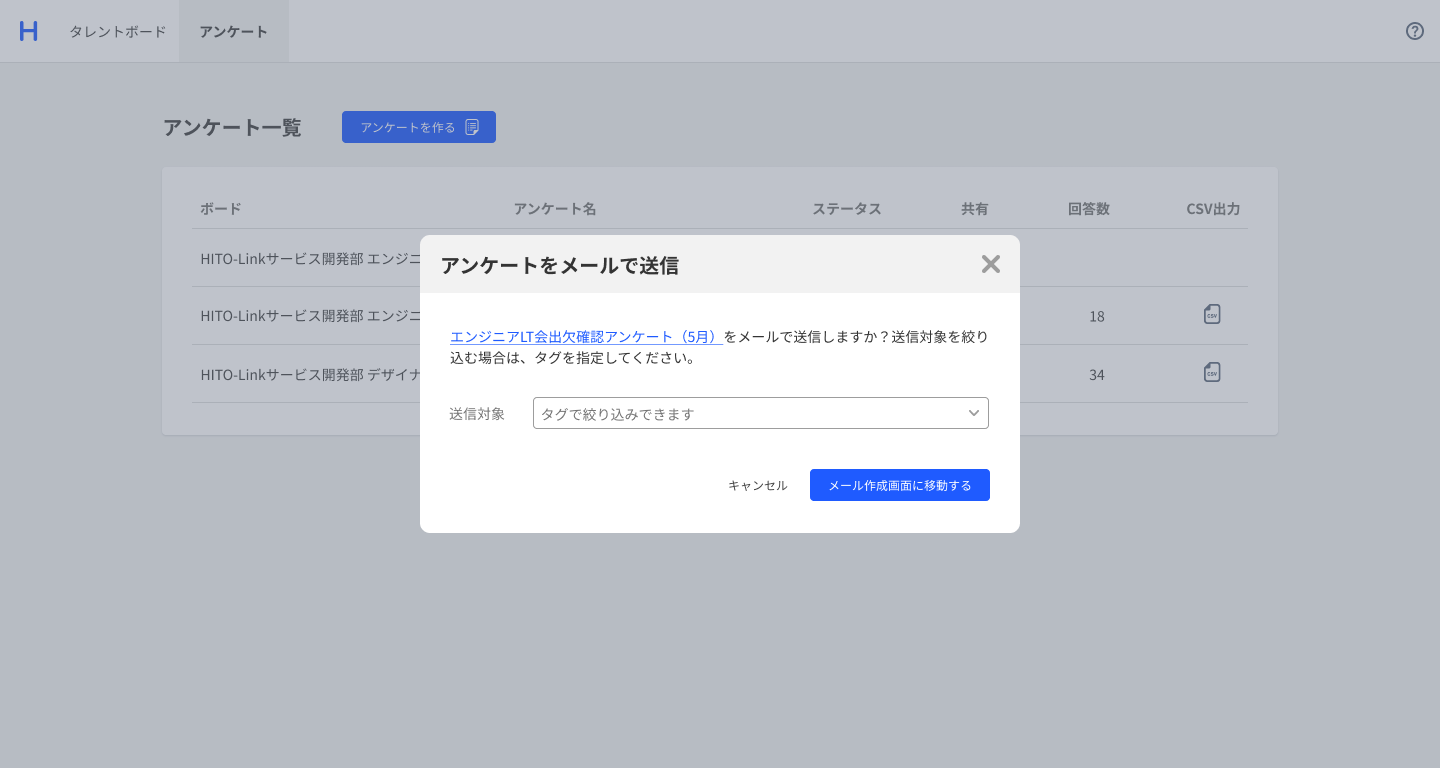Screen dimensions: 1440x768
Task: Click the blue H logo icon
Action: 28,31
